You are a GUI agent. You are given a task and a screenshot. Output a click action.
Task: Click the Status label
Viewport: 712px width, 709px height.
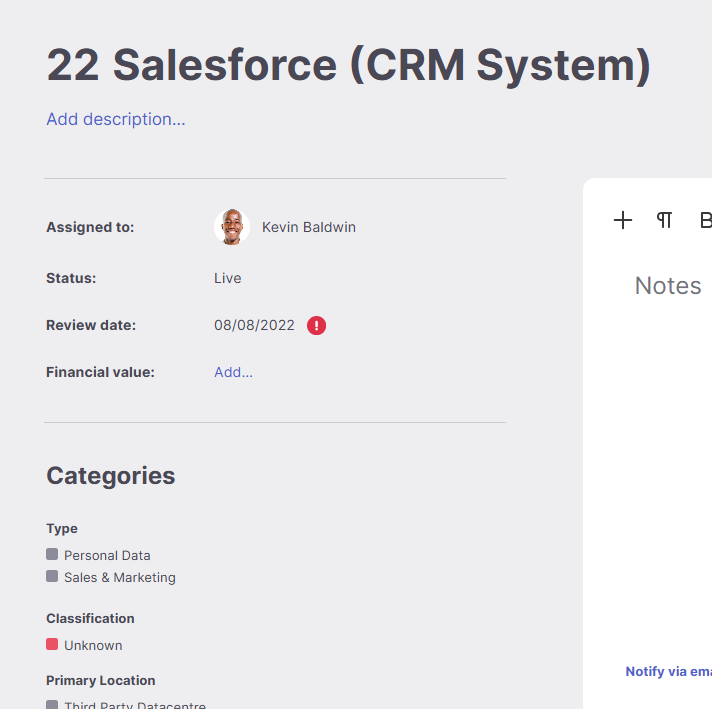point(71,278)
